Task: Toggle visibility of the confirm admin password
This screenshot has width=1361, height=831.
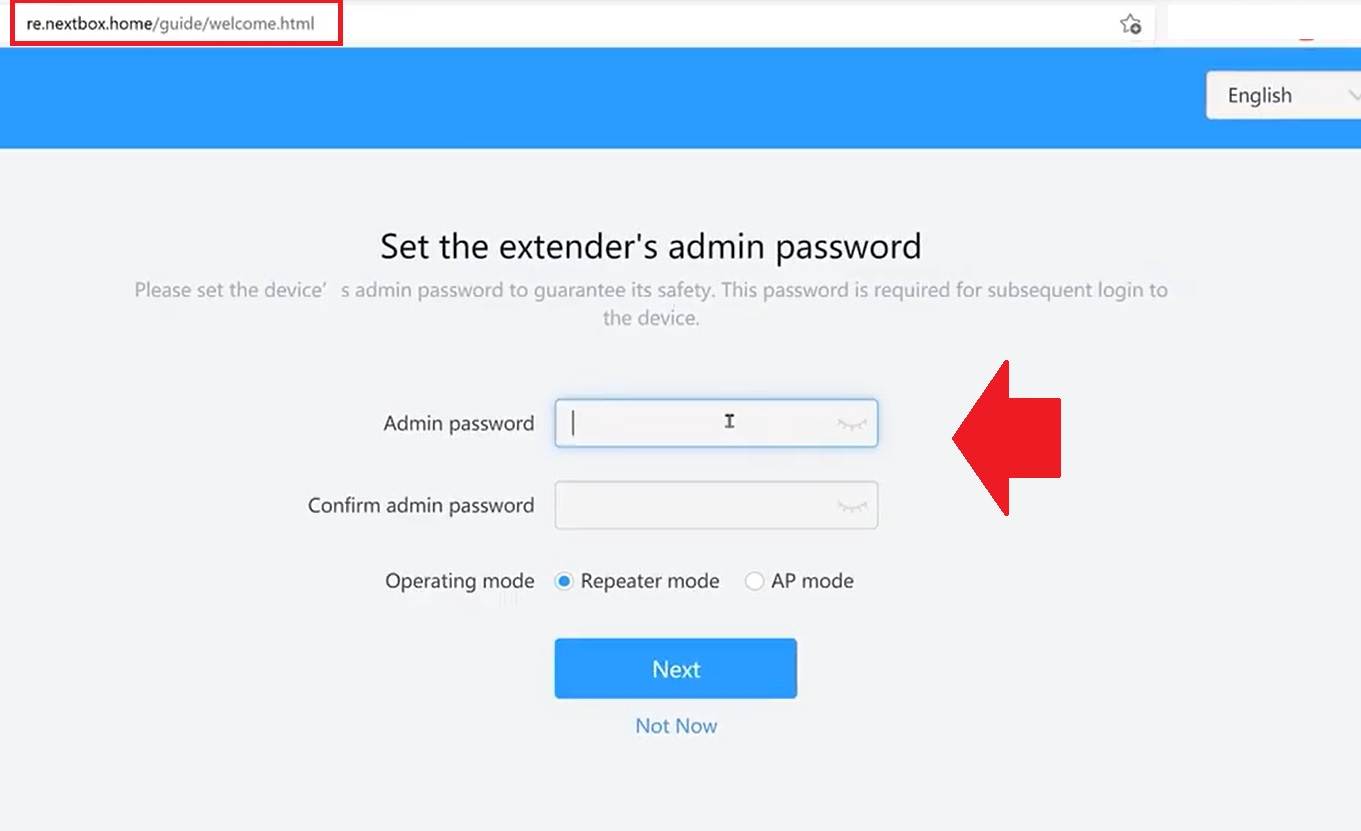Action: click(x=851, y=506)
